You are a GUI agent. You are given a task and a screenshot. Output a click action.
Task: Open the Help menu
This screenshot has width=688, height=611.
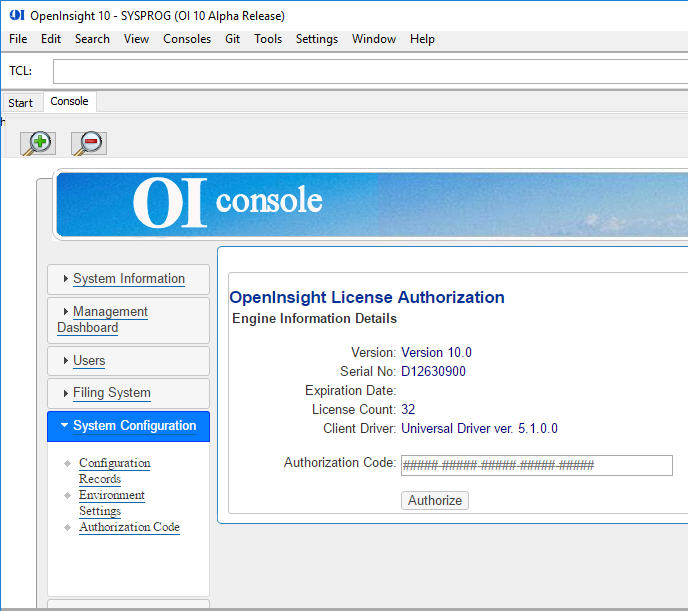422,39
